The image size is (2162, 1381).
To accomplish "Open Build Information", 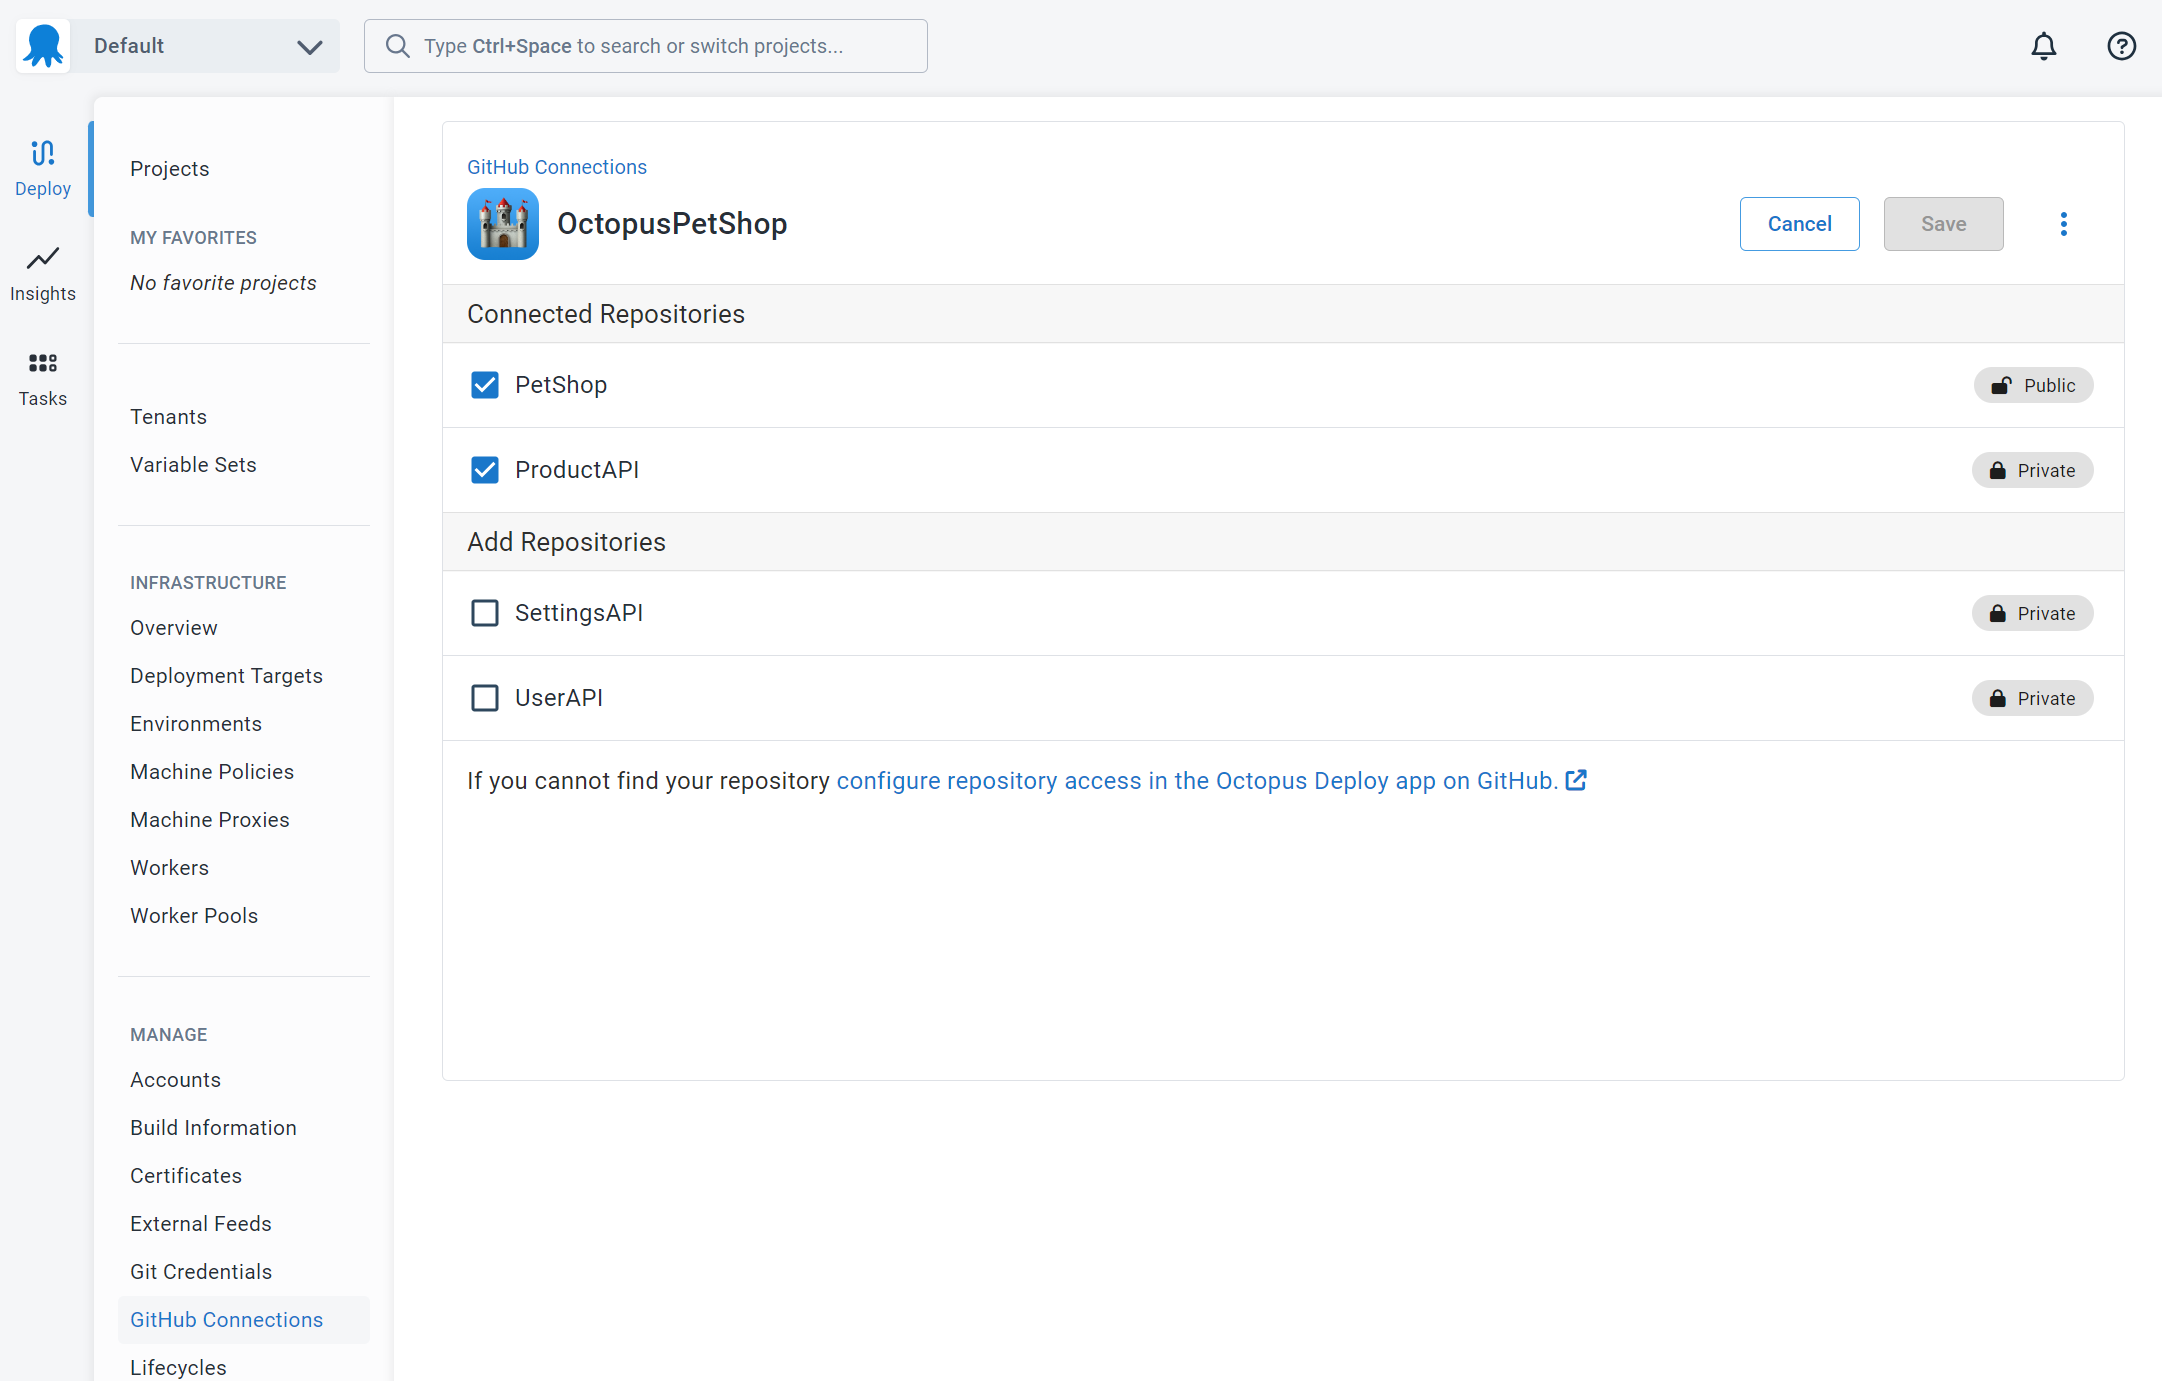I will coord(213,1128).
